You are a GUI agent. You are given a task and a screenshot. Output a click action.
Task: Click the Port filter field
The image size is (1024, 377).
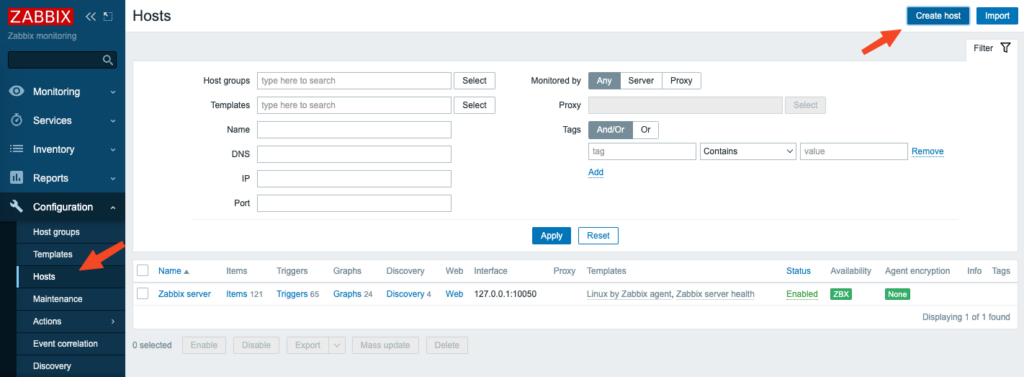tap(354, 203)
